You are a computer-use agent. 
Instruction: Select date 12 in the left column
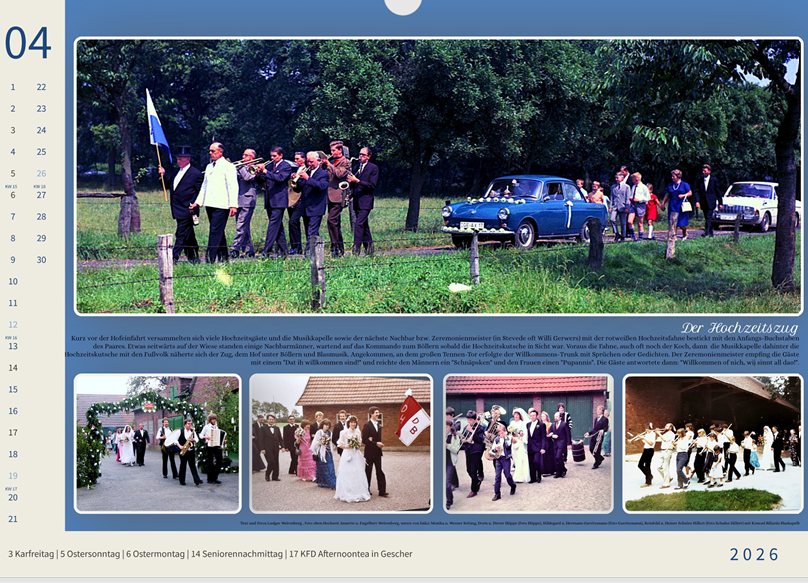[x=13, y=325]
